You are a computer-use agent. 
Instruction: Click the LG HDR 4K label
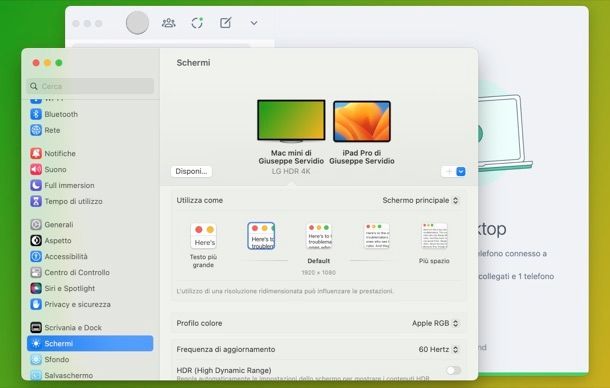pos(291,171)
